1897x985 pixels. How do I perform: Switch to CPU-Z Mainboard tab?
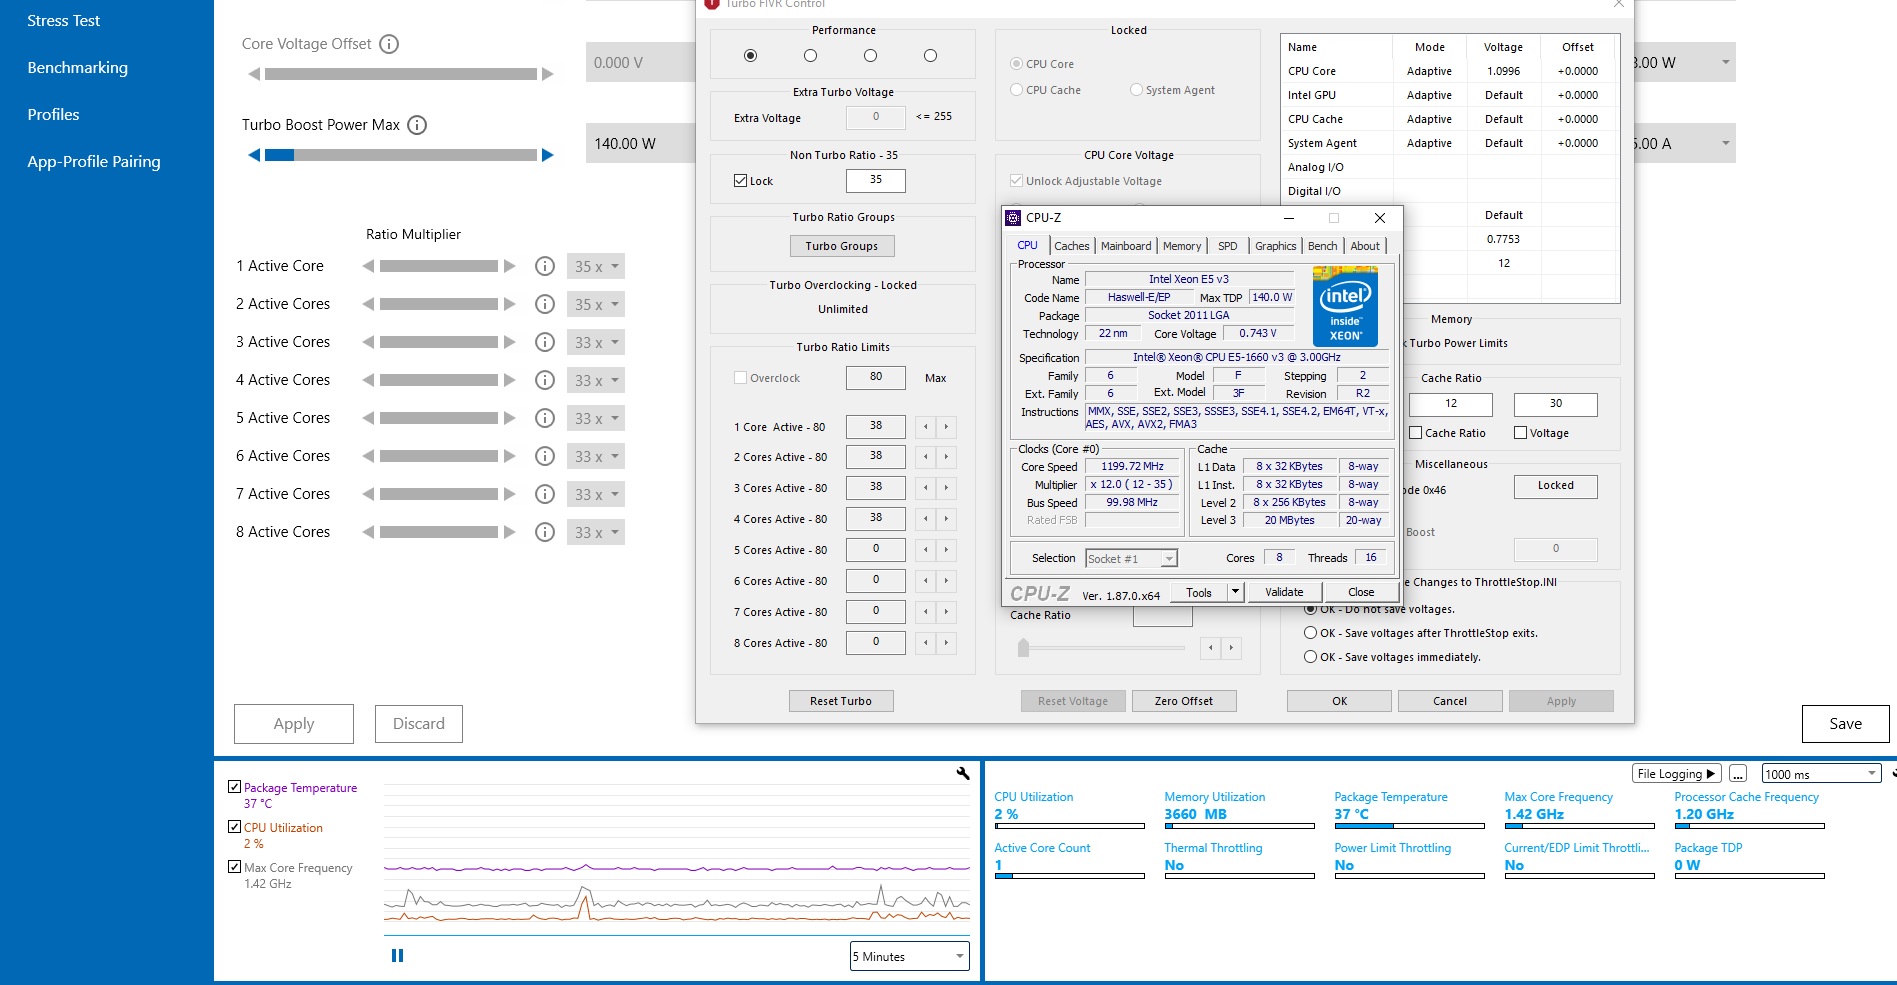(1126, 246)
